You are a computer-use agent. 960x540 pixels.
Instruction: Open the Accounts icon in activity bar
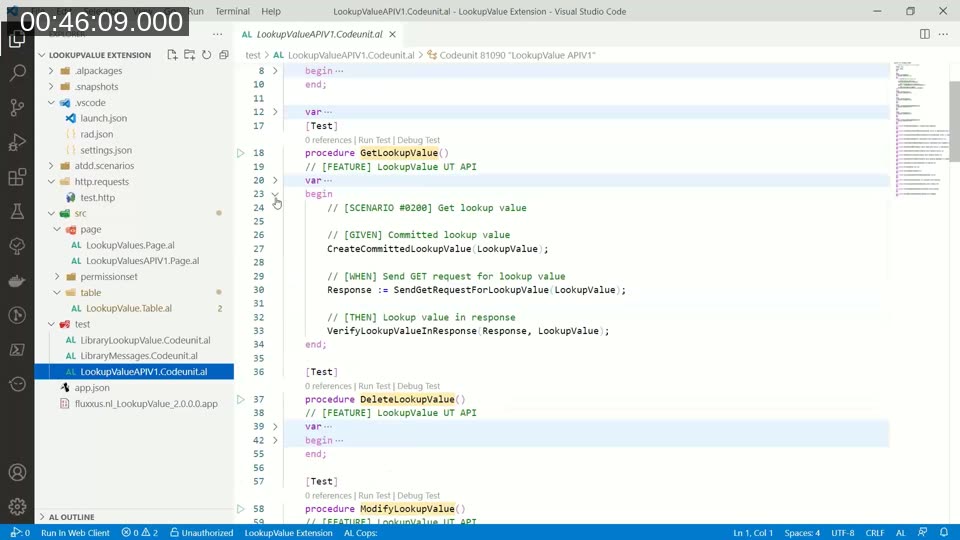coord(17,472)
